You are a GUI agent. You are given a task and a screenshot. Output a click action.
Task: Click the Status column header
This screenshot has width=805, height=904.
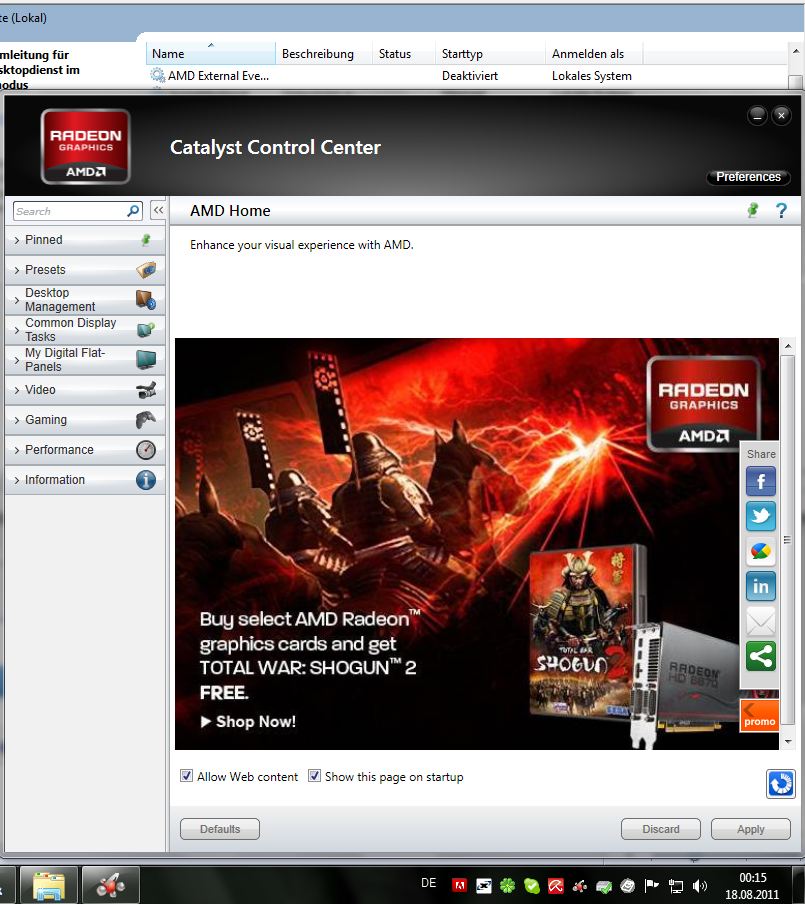tap(404, 54)
